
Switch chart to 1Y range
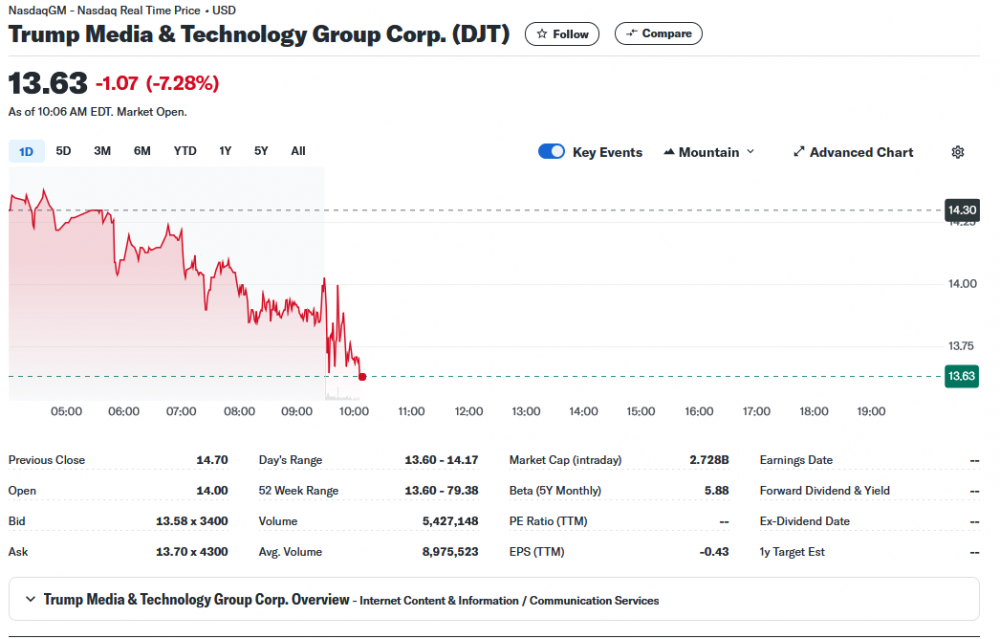(x=225, y=151)
